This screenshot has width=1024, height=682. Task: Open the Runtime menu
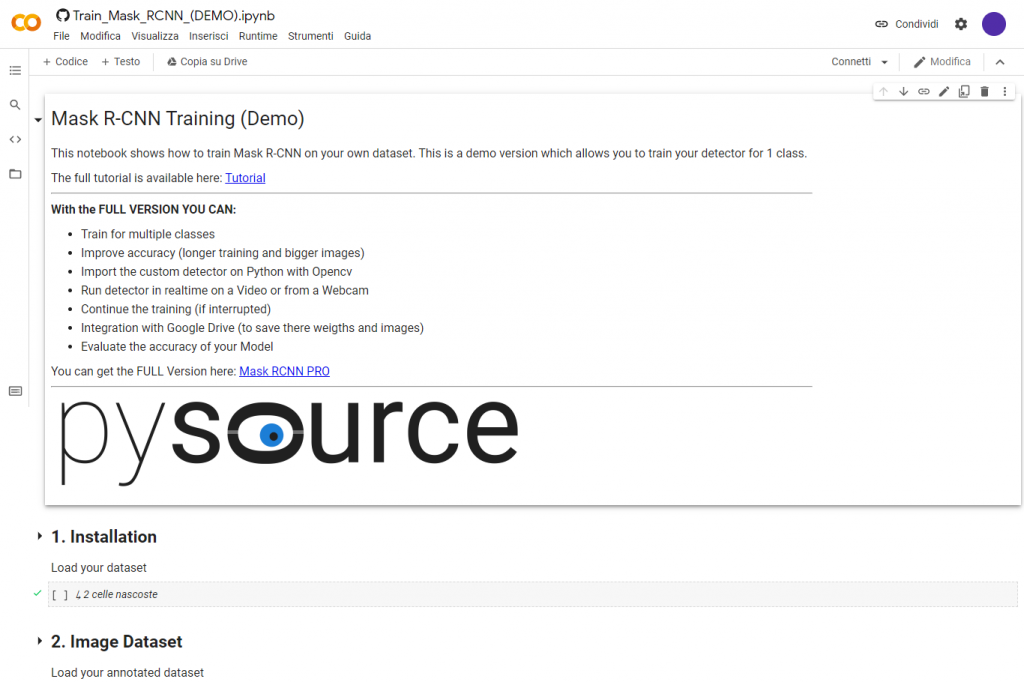[258, 36]
